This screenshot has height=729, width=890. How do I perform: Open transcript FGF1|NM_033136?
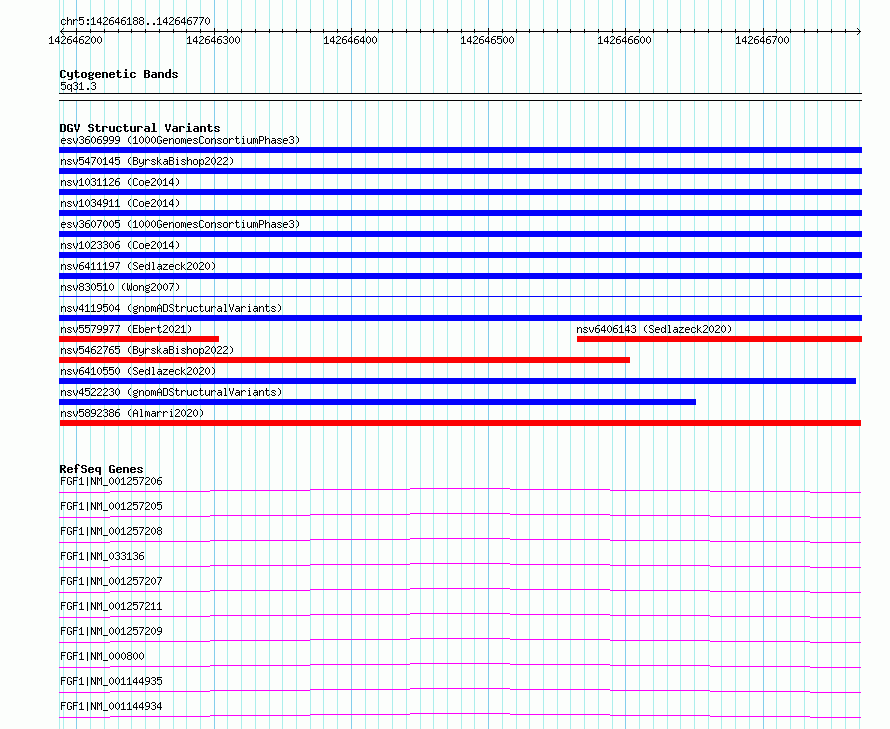point(102,556)
